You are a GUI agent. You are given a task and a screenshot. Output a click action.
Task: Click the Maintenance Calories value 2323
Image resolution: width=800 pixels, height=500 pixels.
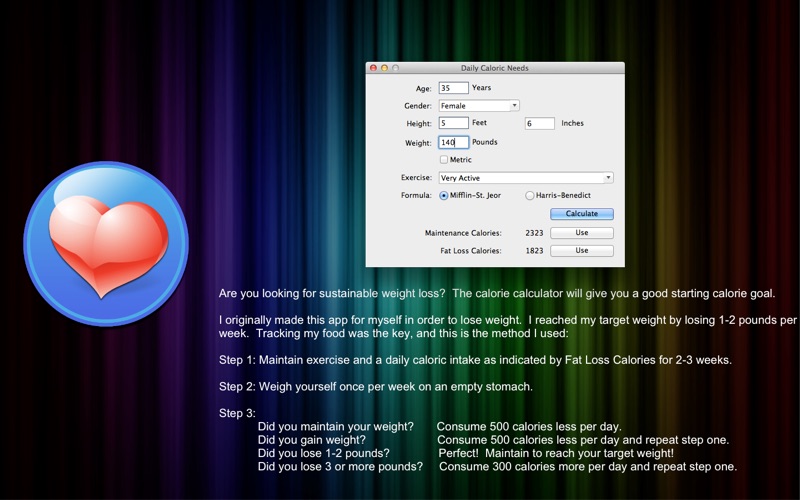534,233
